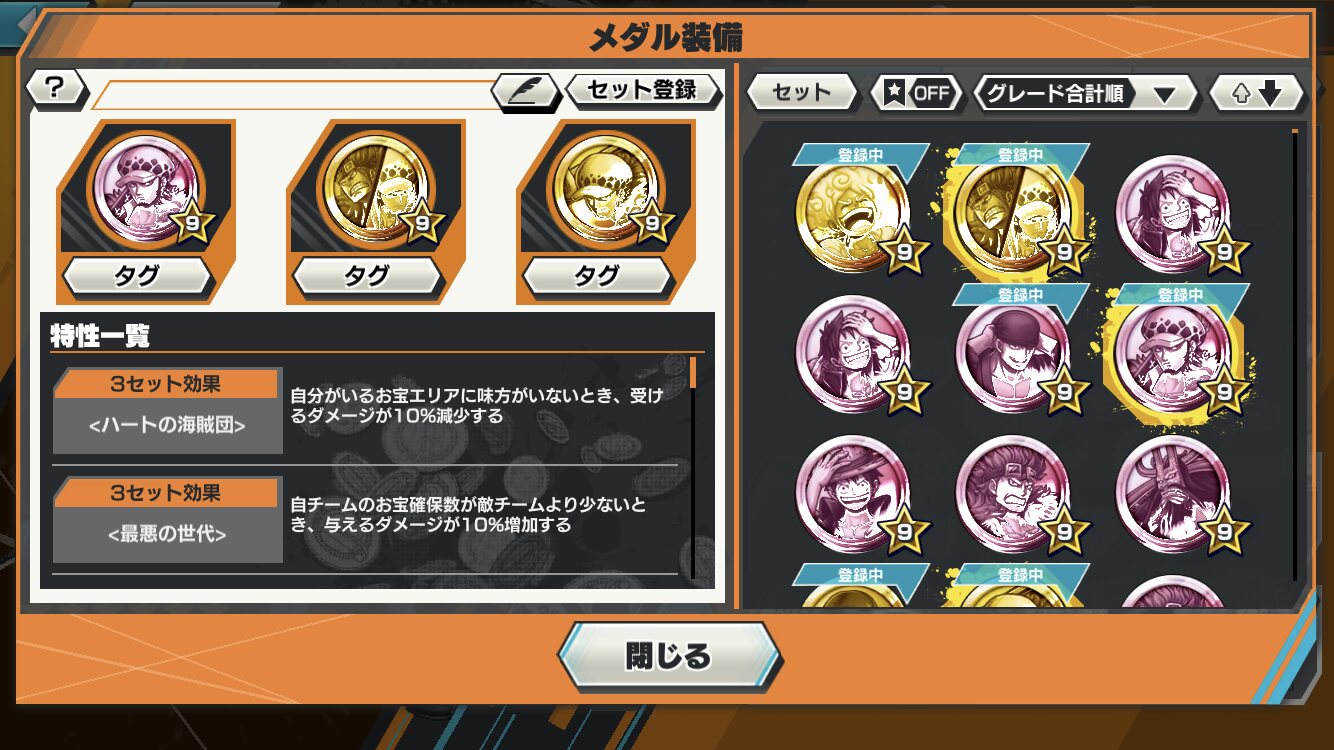Toggle the favorite filter OFF switch
This screenshot has height=750, width=1334.
click(915, 93)
